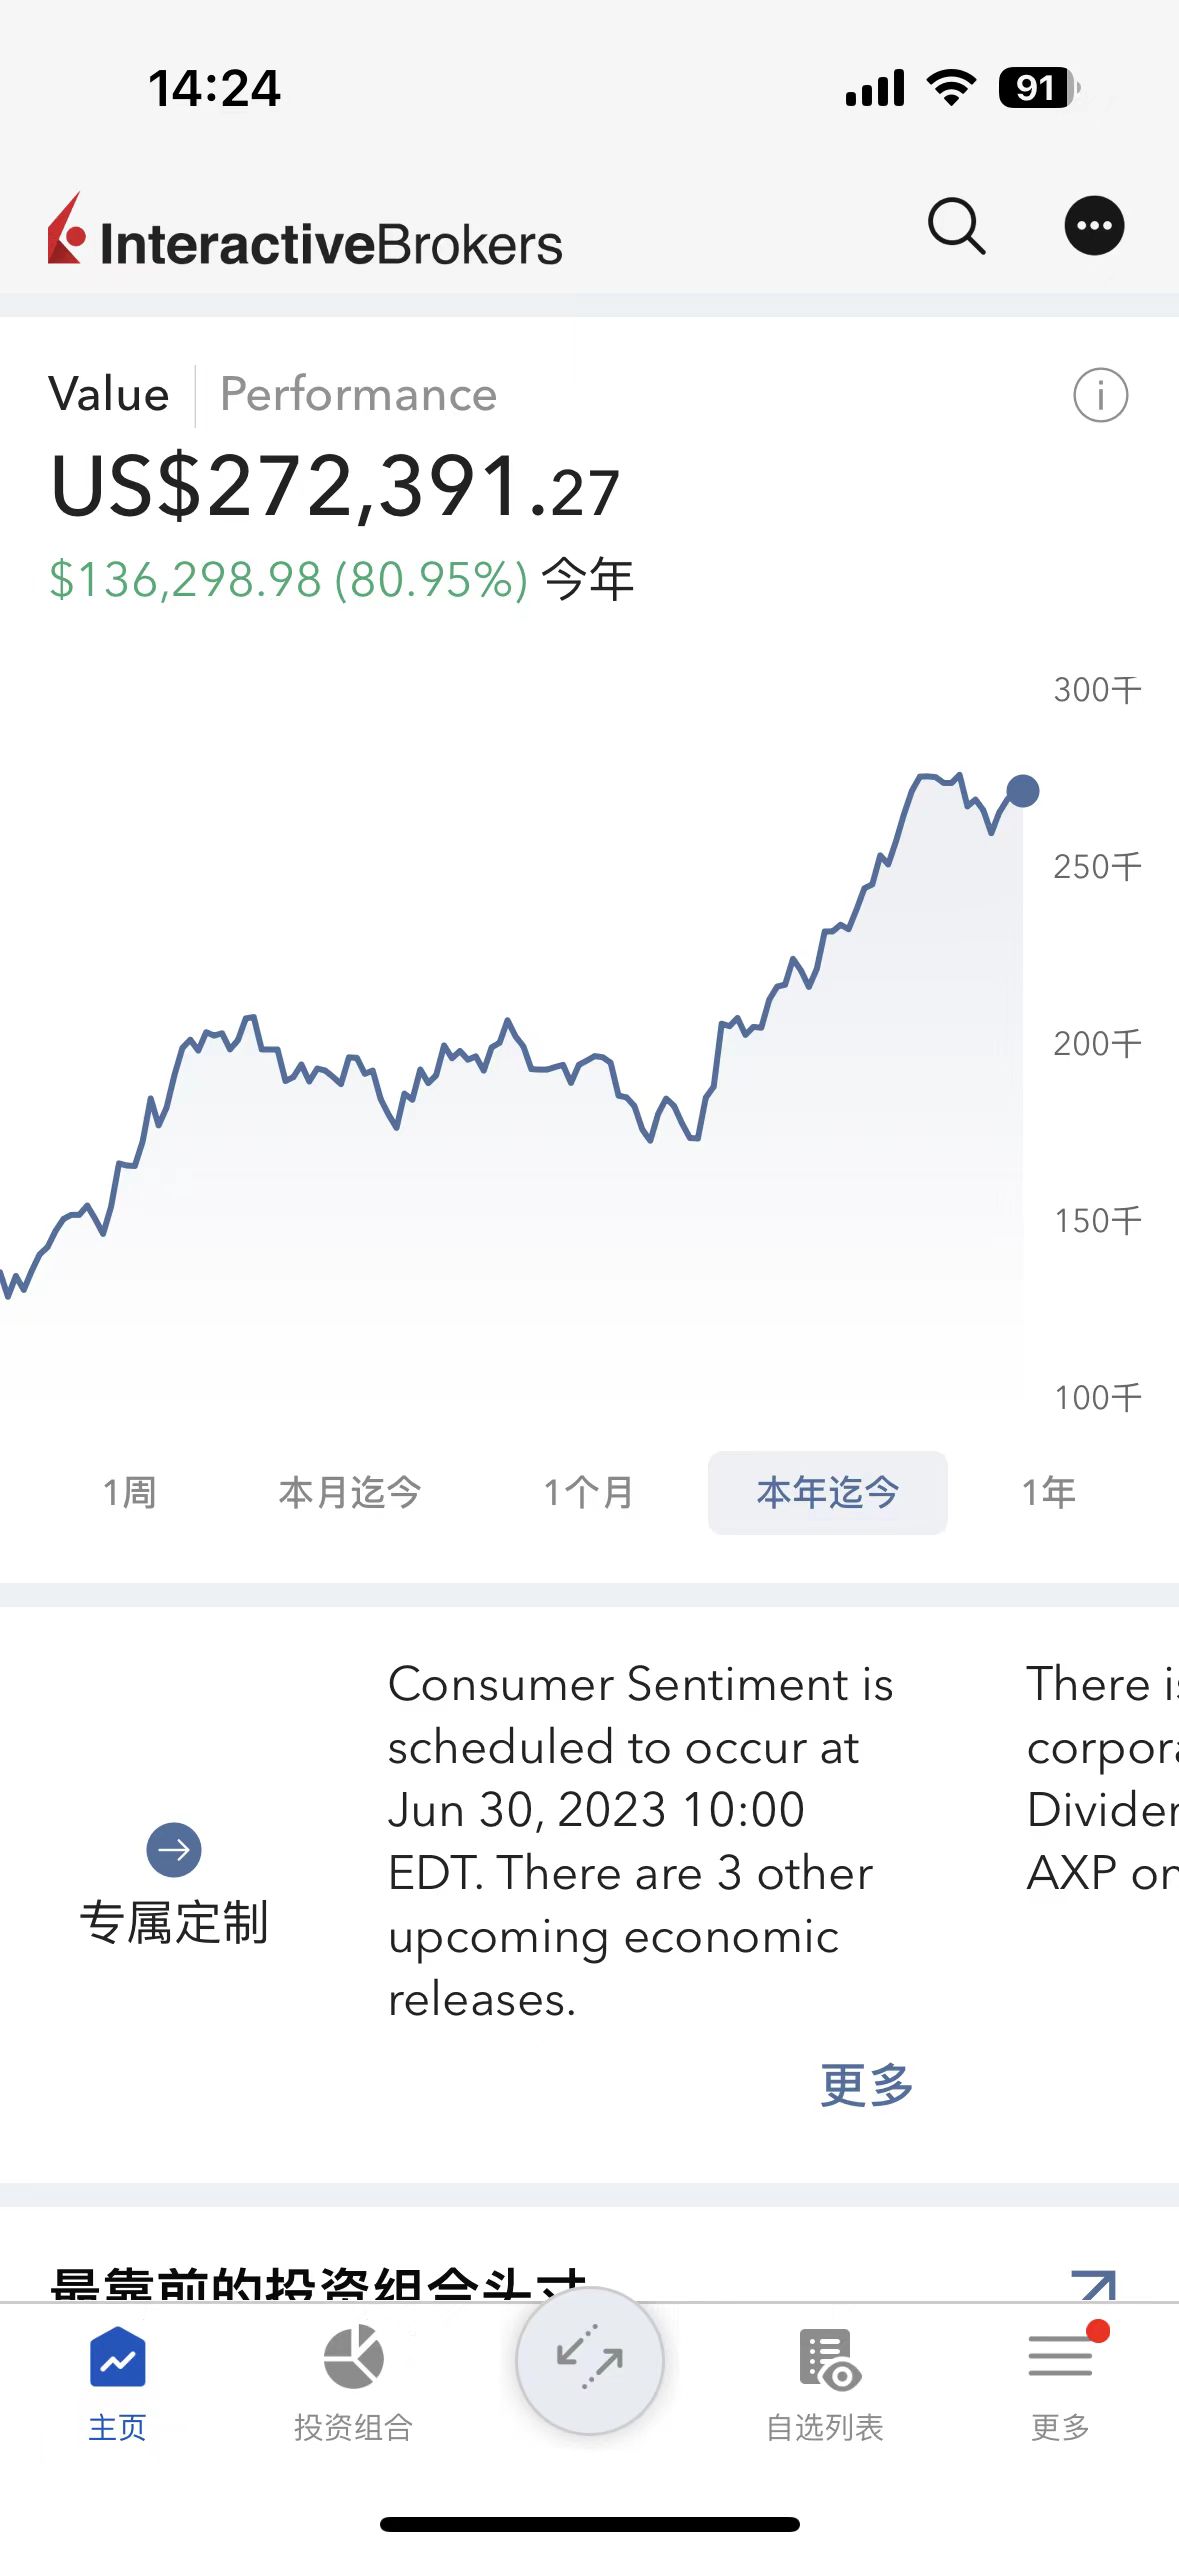The width and height of the screenshot is (1179, 2556).
Task: Switch to the Performance tab
Action: (x=358, y=395)
